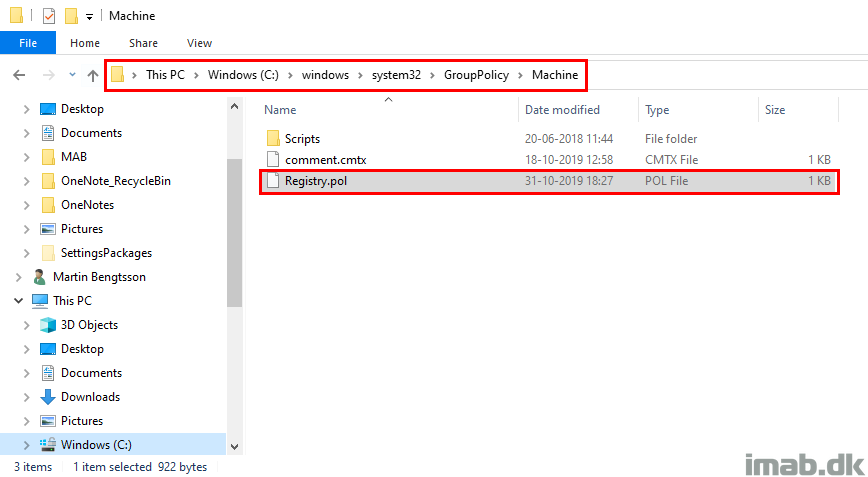Click the Downloads arrow icon

click(48, 397)
